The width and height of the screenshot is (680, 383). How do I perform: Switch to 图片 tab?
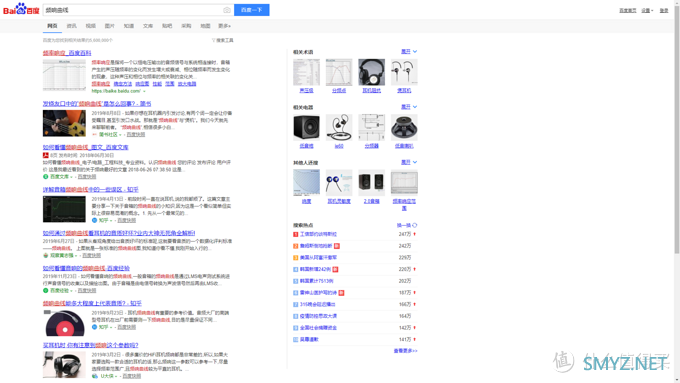click(110, 26)
